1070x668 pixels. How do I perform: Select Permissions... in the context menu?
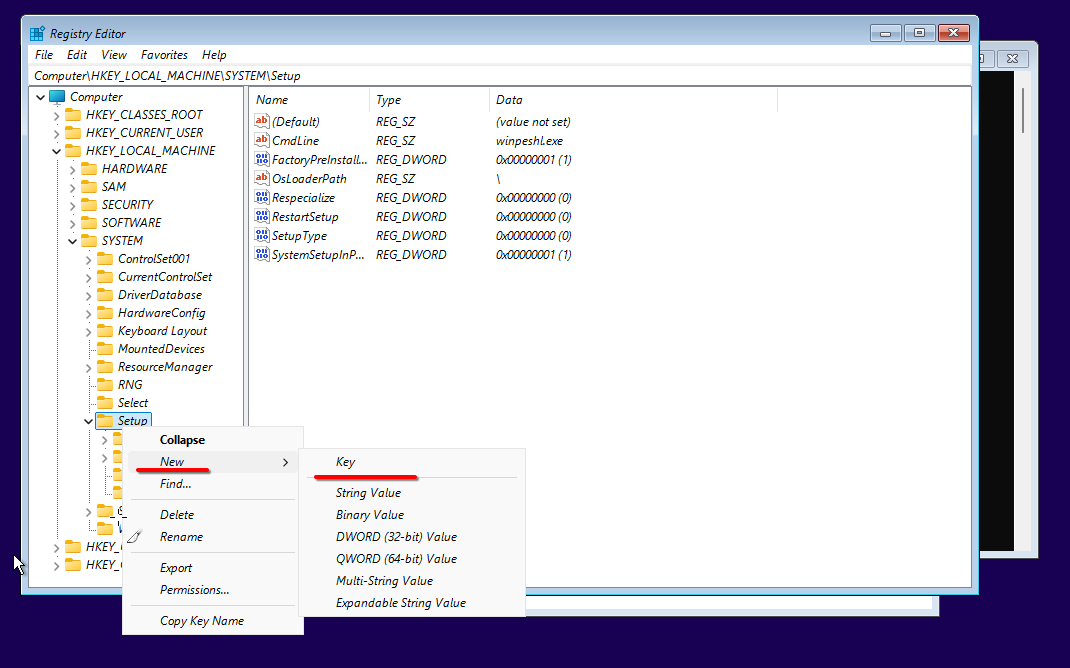(x=213, y=590)
